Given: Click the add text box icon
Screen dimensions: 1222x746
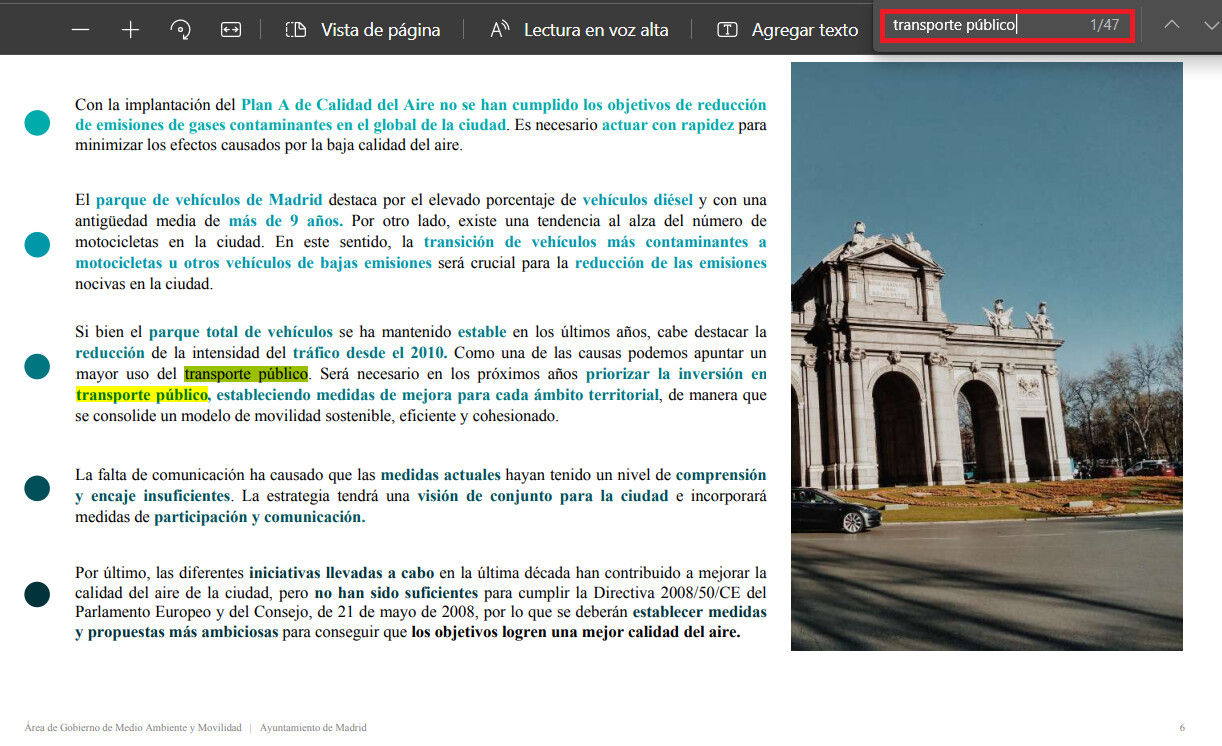Looking at the screenshot, I should tap(728, 30).
